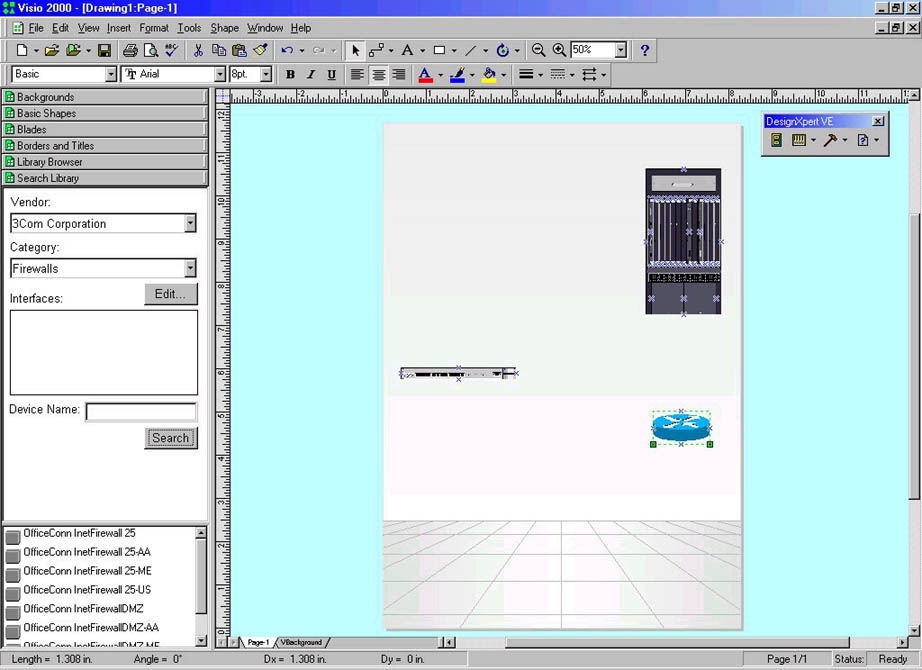This screenshot has height=670, width=922.
Task: Click the Search button
Action: (170, 438)
